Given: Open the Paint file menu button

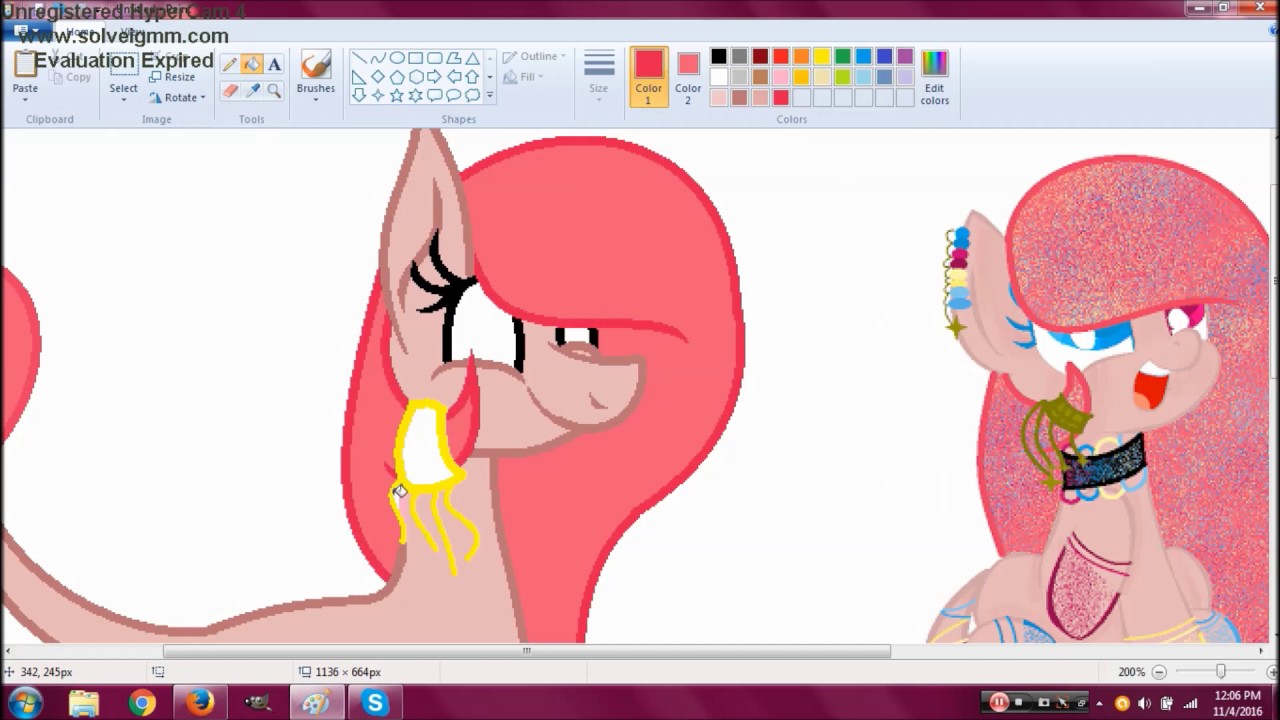Looking at the screenshot, I should coord(26,32).
